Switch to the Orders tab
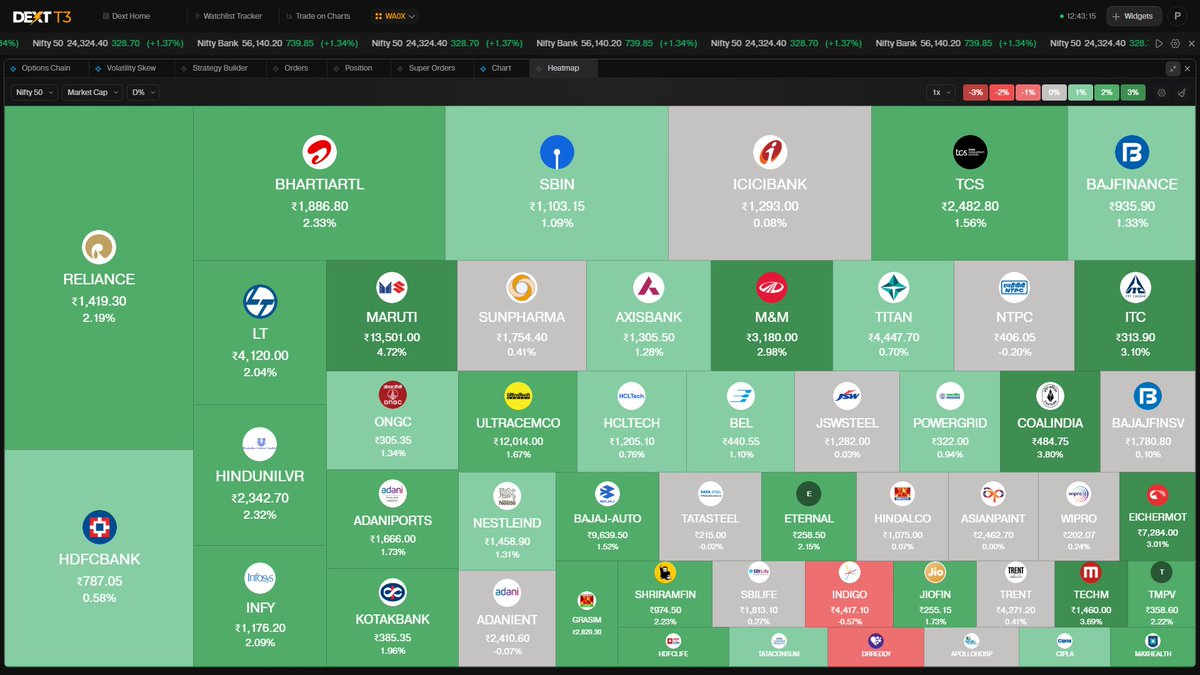This screenshot has width=1200, height=675. 296,68
